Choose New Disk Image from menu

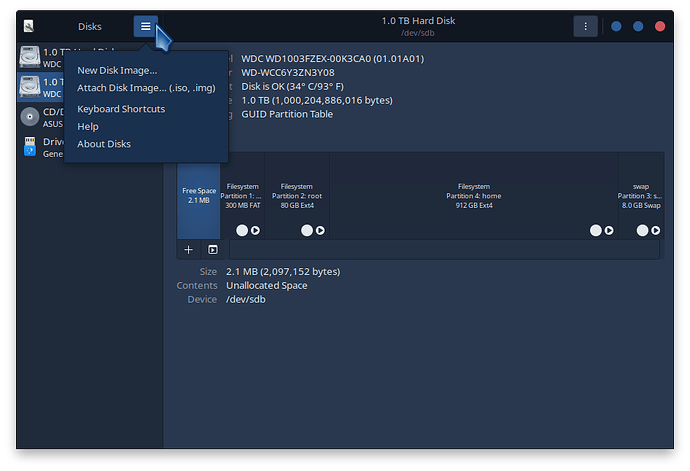(117, 70)
